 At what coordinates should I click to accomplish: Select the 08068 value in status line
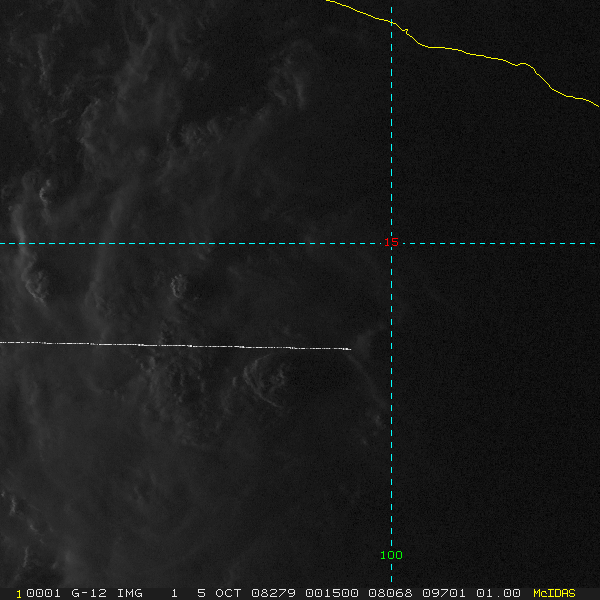[391, 593]
